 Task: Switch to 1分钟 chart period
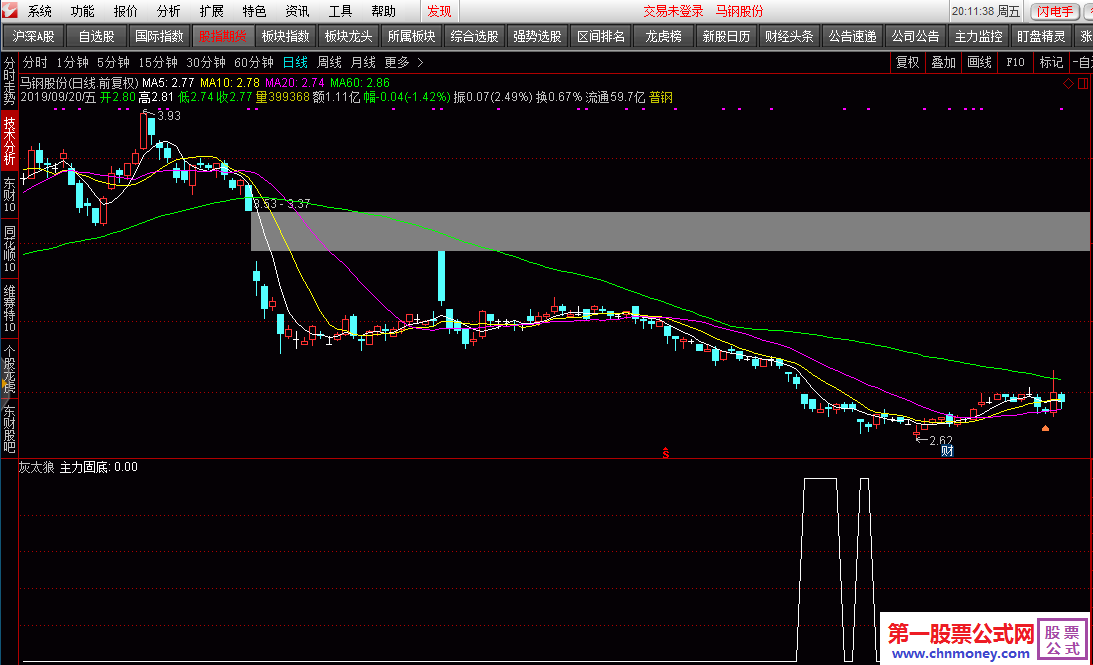(72, 62)
